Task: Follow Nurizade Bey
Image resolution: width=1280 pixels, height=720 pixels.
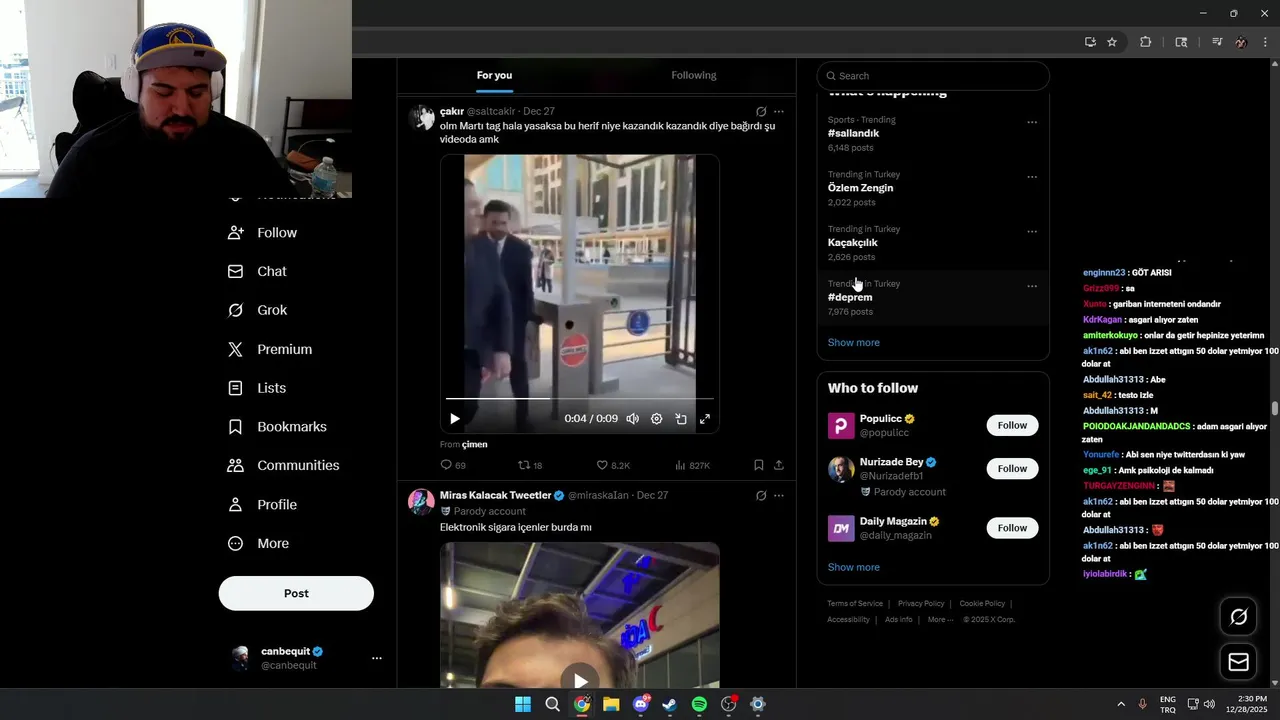Action: point(1012,469)
